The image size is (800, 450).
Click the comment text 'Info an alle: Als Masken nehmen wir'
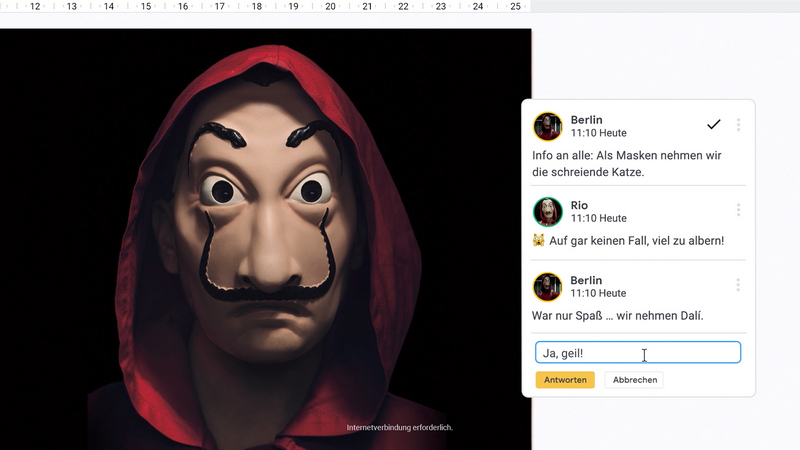pos(627,155)
